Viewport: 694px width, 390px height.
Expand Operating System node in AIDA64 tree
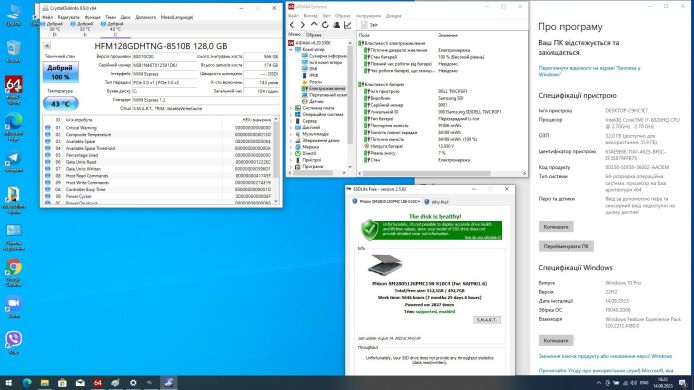point(291,114)
